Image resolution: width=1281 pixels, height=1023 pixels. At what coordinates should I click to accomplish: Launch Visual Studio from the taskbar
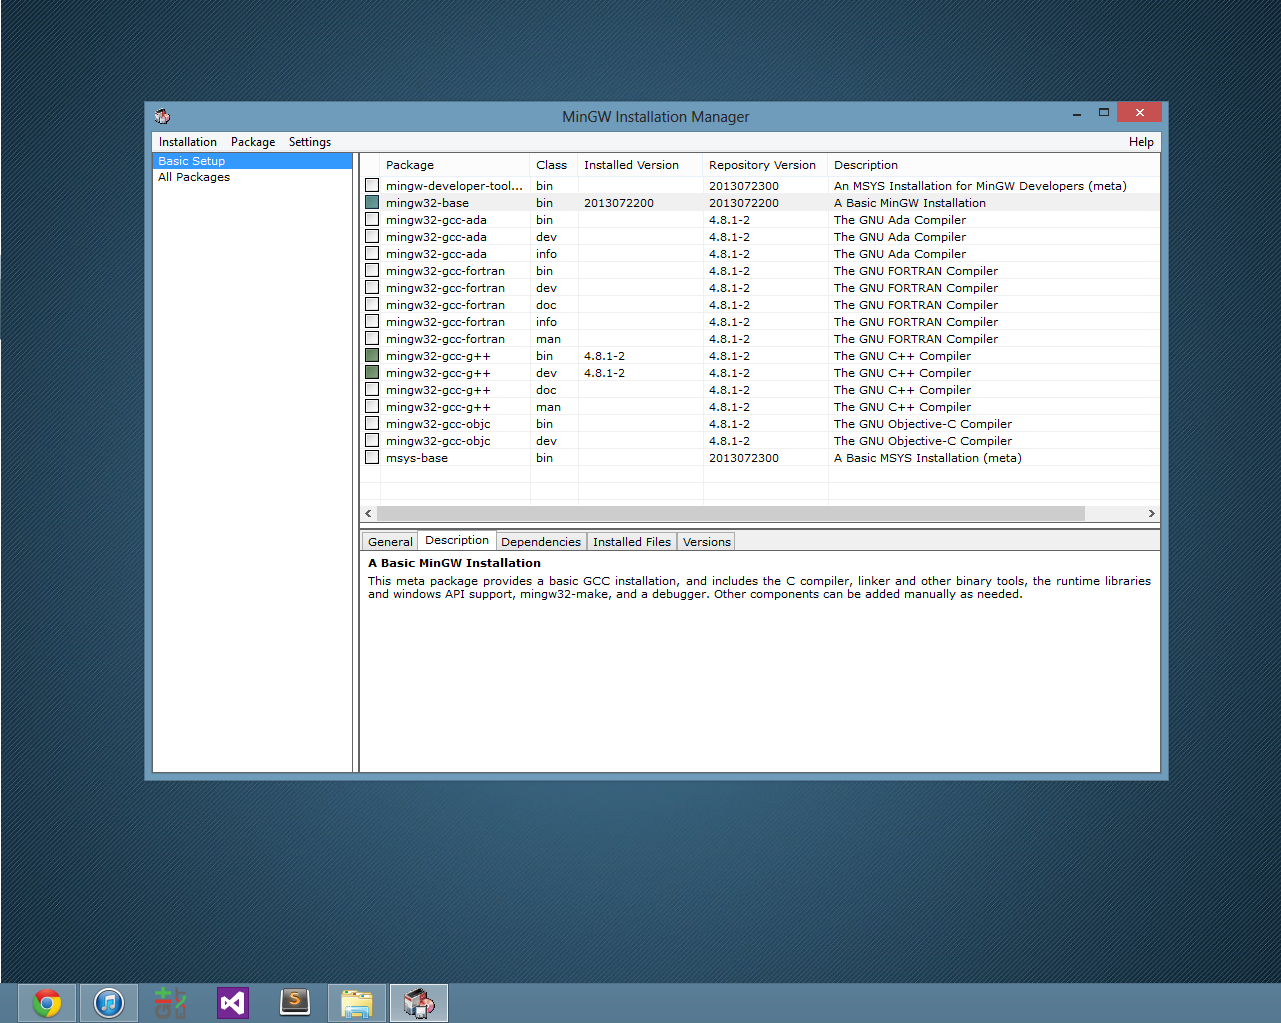(233, 1003)
